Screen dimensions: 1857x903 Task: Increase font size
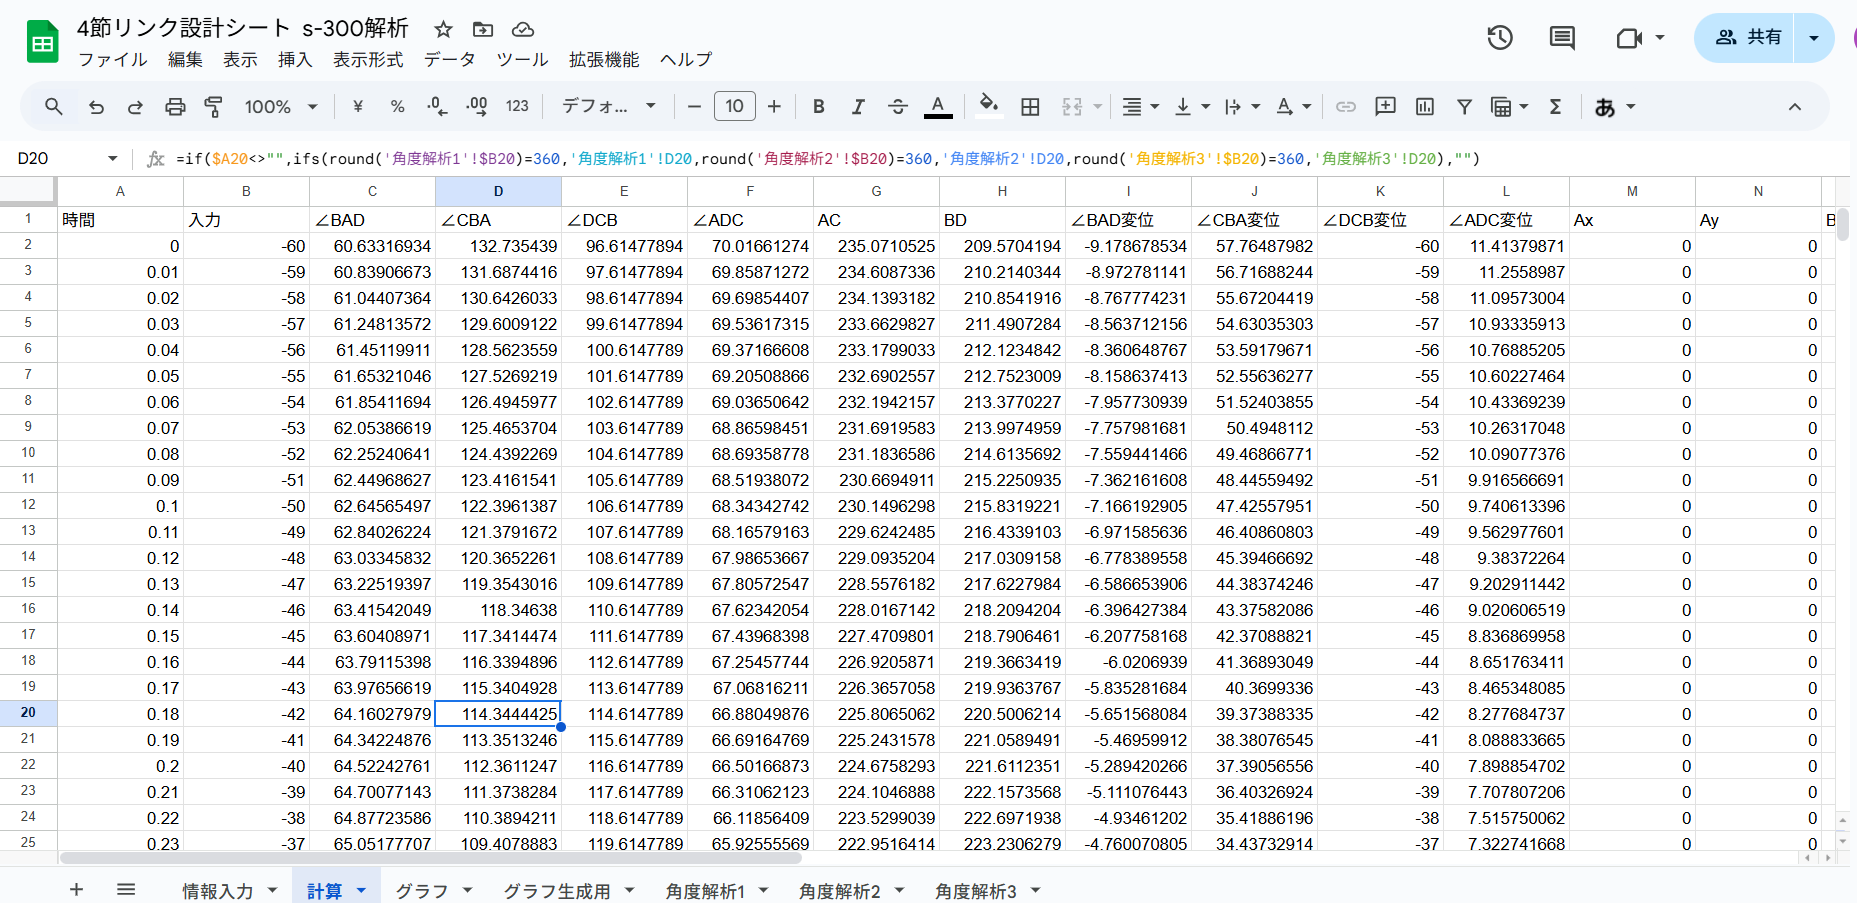click(x=774, y=107)
